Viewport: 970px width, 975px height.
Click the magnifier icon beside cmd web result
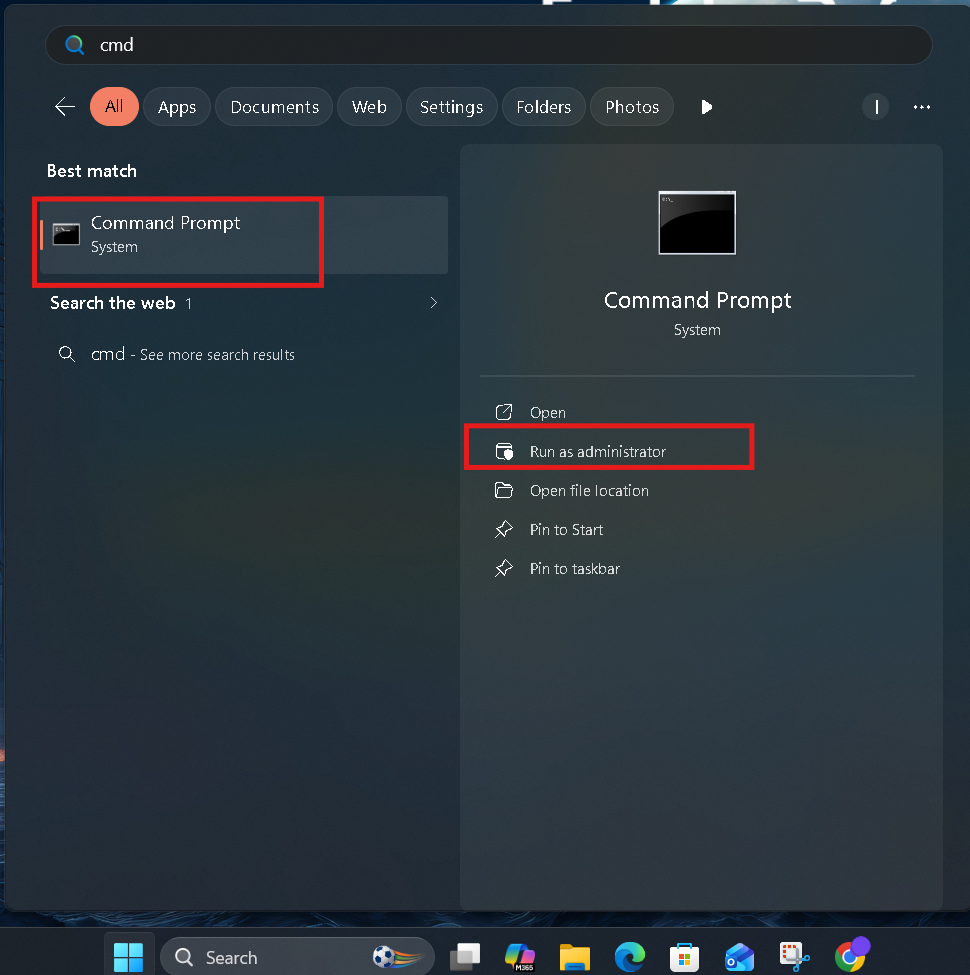click(x=67, y=354)
